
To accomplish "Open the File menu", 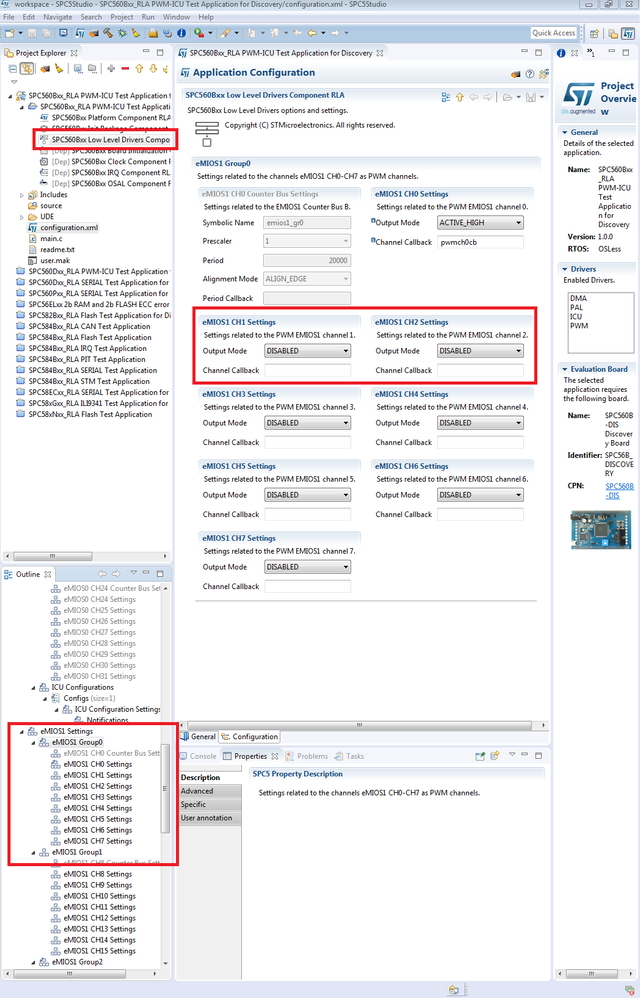I will pos(9,17).
